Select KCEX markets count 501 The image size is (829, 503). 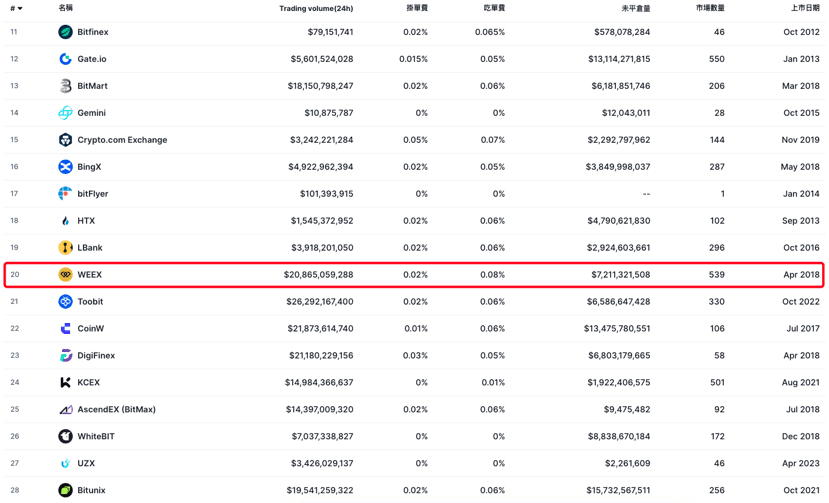point(717,382)
